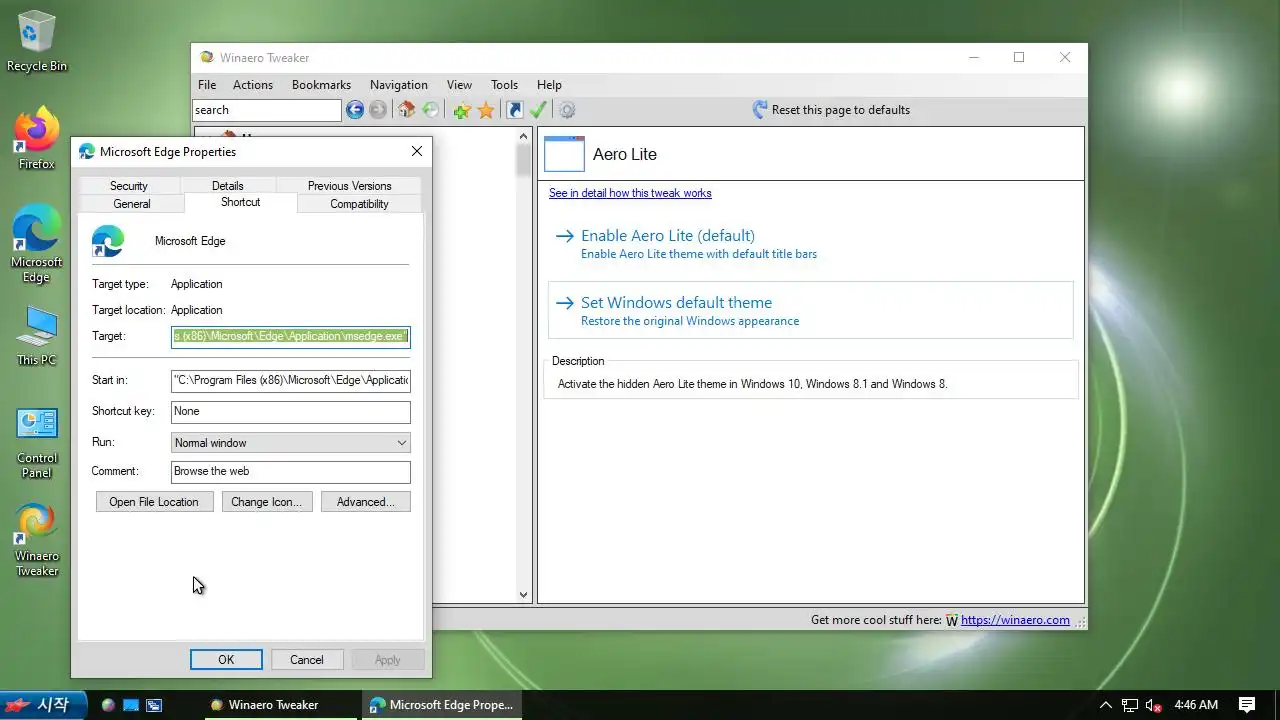Screen dimensions: 1280x720
Task: Select Winaero Tweaker desktop shortcut
Action: click(37, 540)
